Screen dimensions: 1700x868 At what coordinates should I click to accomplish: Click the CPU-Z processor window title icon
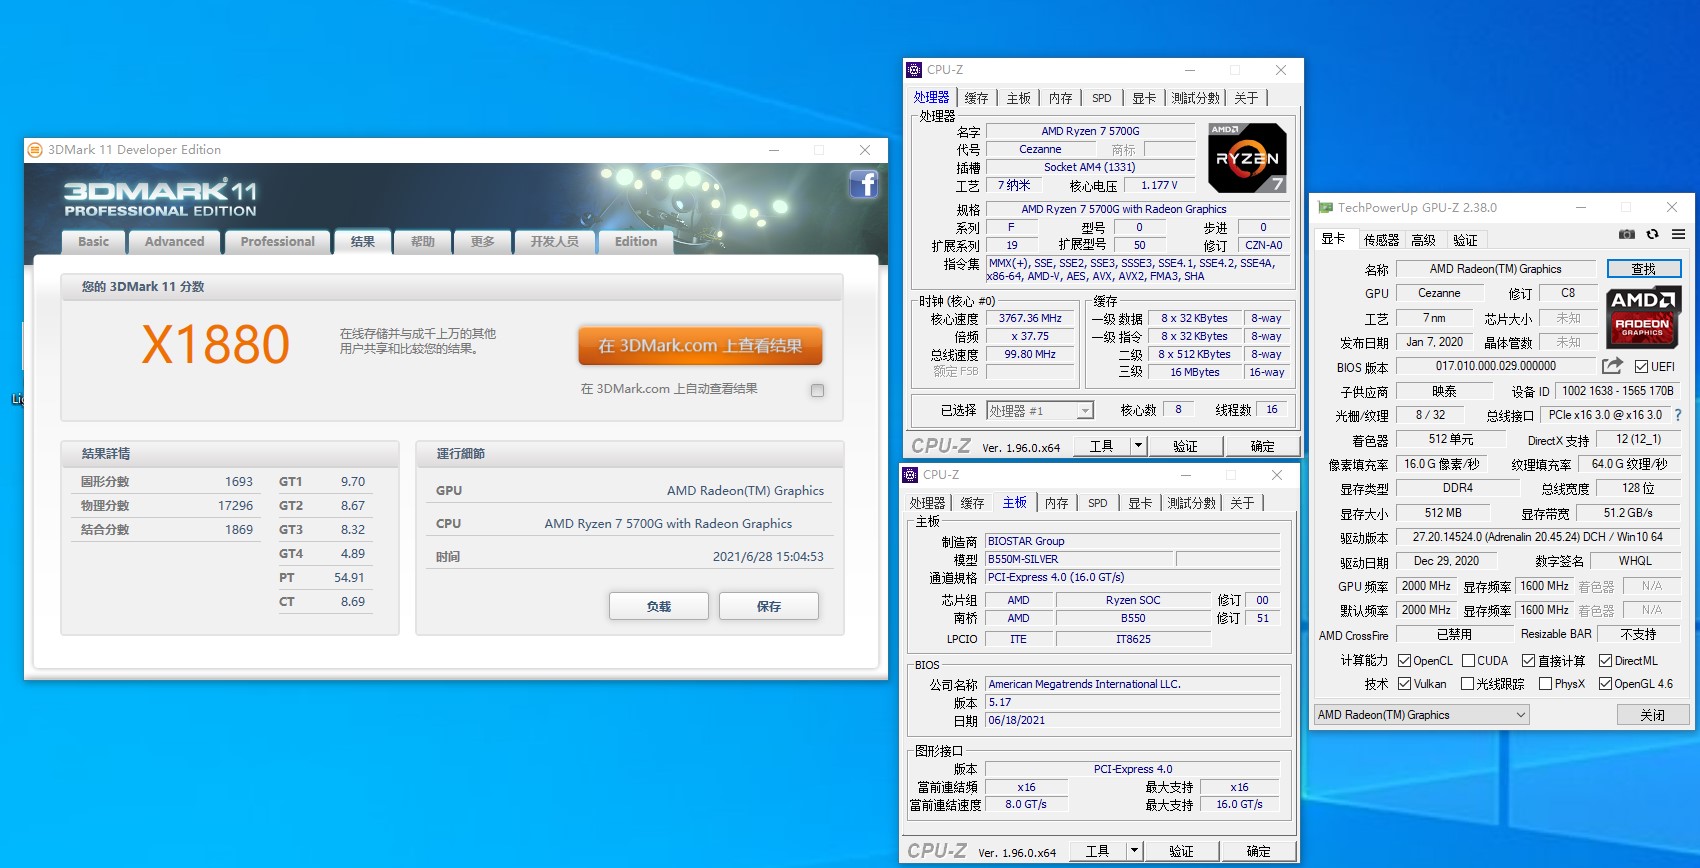click(x=914, y=70)
